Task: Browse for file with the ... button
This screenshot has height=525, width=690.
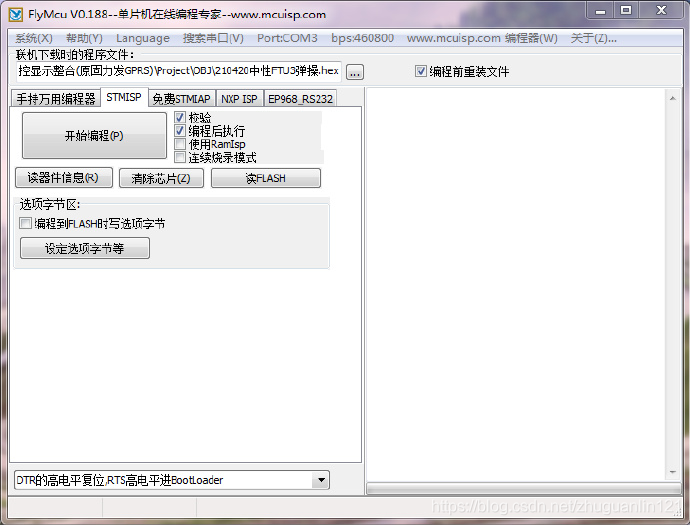Action: click(x=355, y=72)
